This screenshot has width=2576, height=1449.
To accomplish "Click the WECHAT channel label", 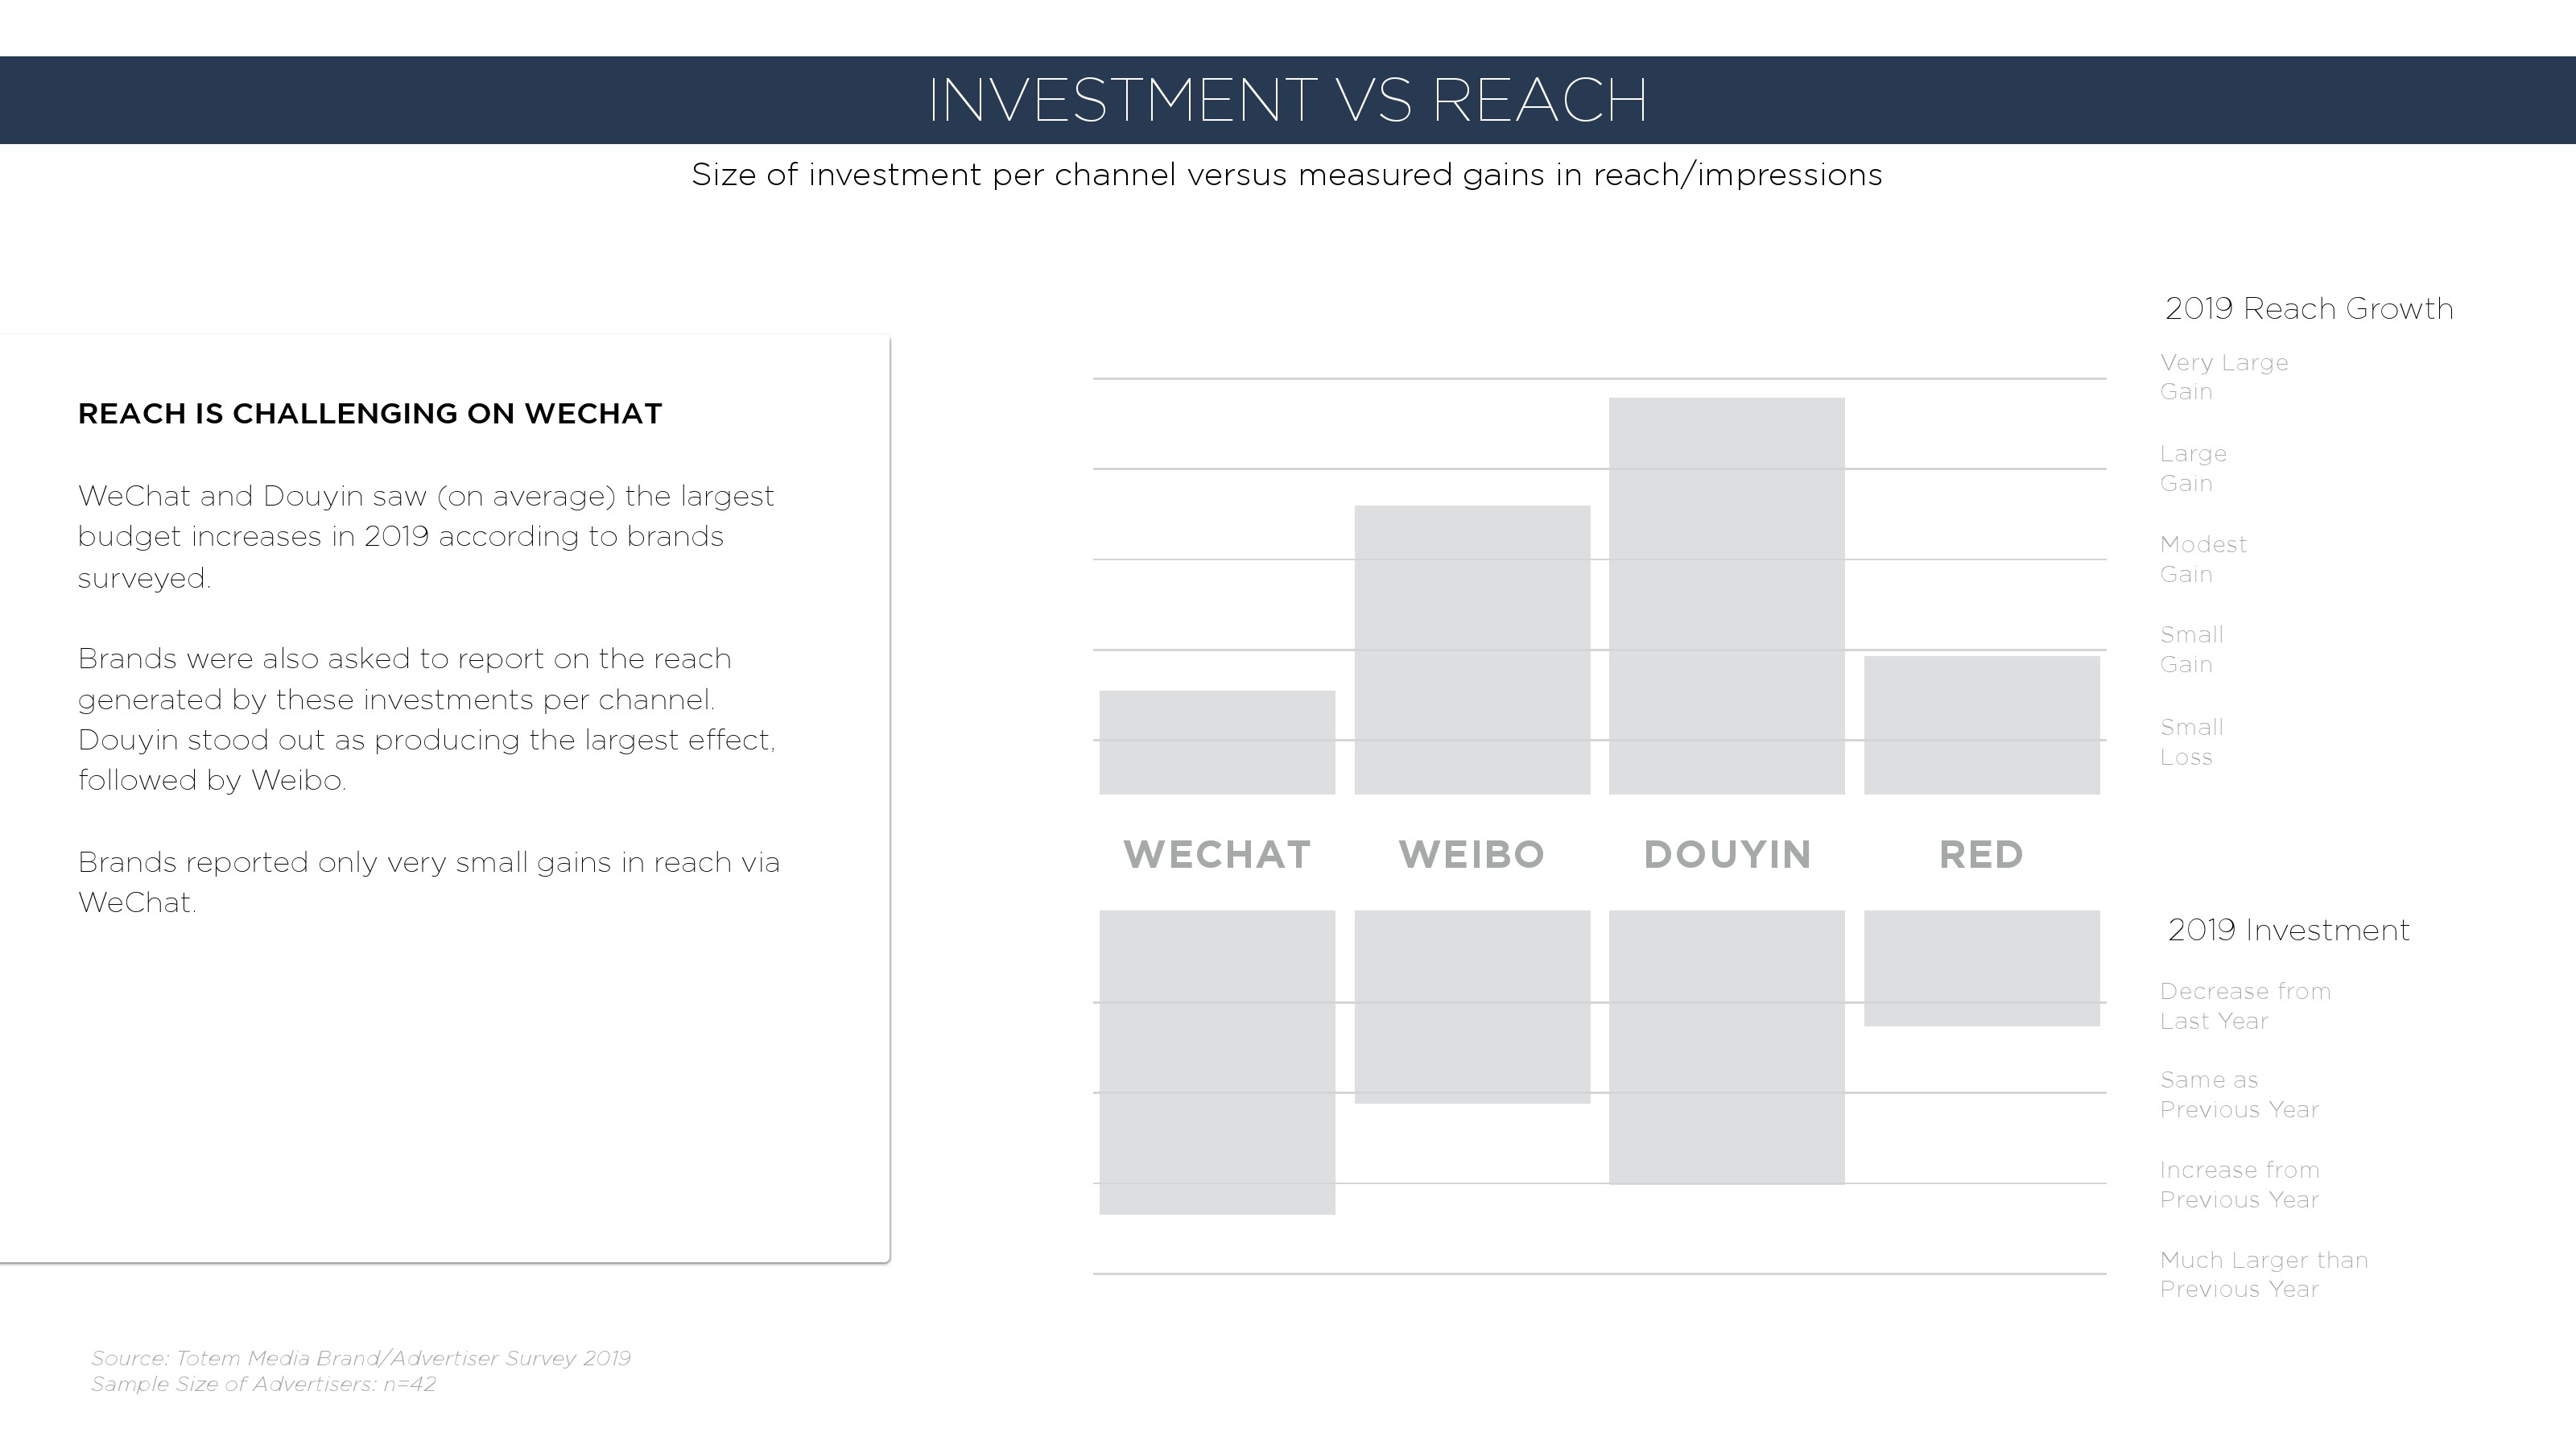I will coord(1217,855).
